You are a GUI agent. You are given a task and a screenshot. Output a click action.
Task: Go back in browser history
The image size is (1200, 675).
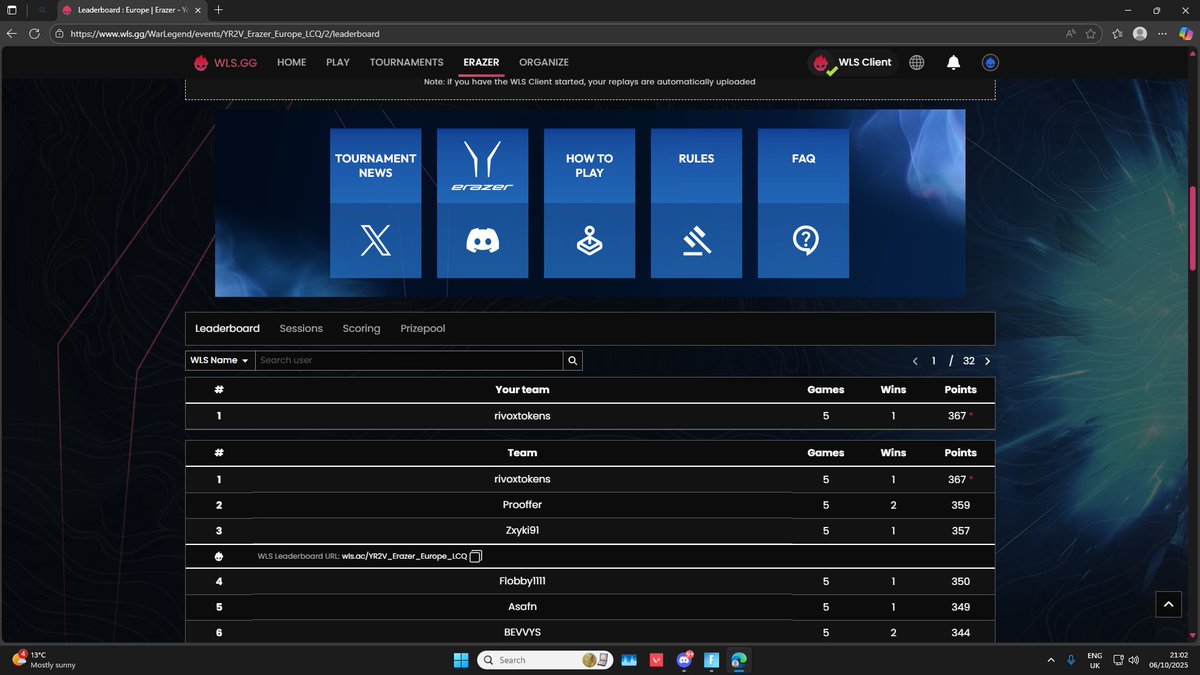tap(12, 33)
